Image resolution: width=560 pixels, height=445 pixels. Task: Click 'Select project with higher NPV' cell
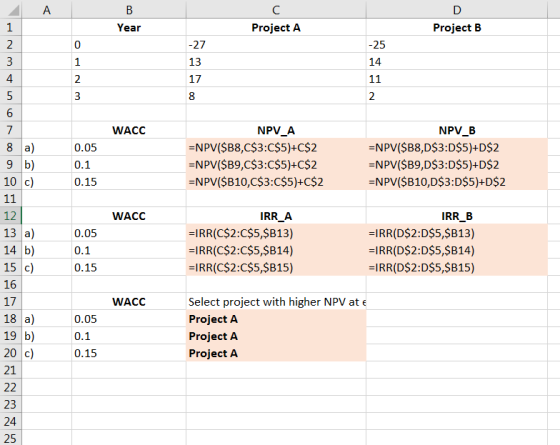[x=276, y=302]
